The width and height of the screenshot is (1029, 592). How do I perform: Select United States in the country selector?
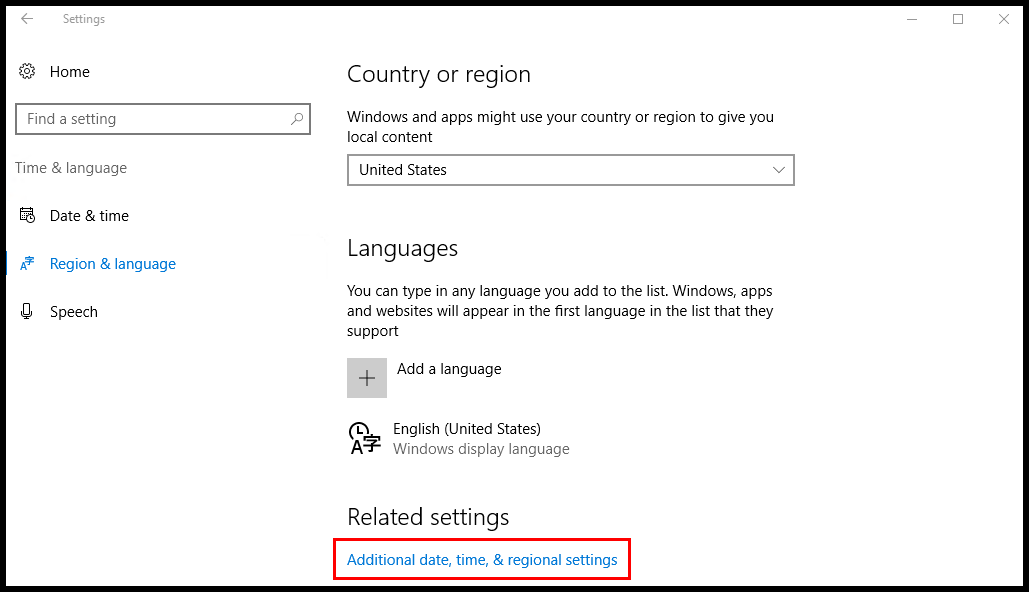click(x=570, y=170)
